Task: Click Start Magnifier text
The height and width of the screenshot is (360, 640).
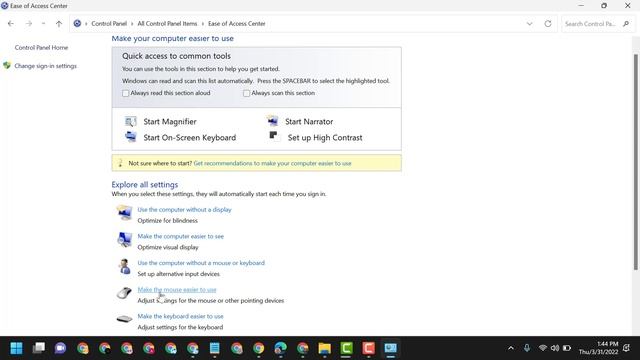Action: tap(170, 122)
